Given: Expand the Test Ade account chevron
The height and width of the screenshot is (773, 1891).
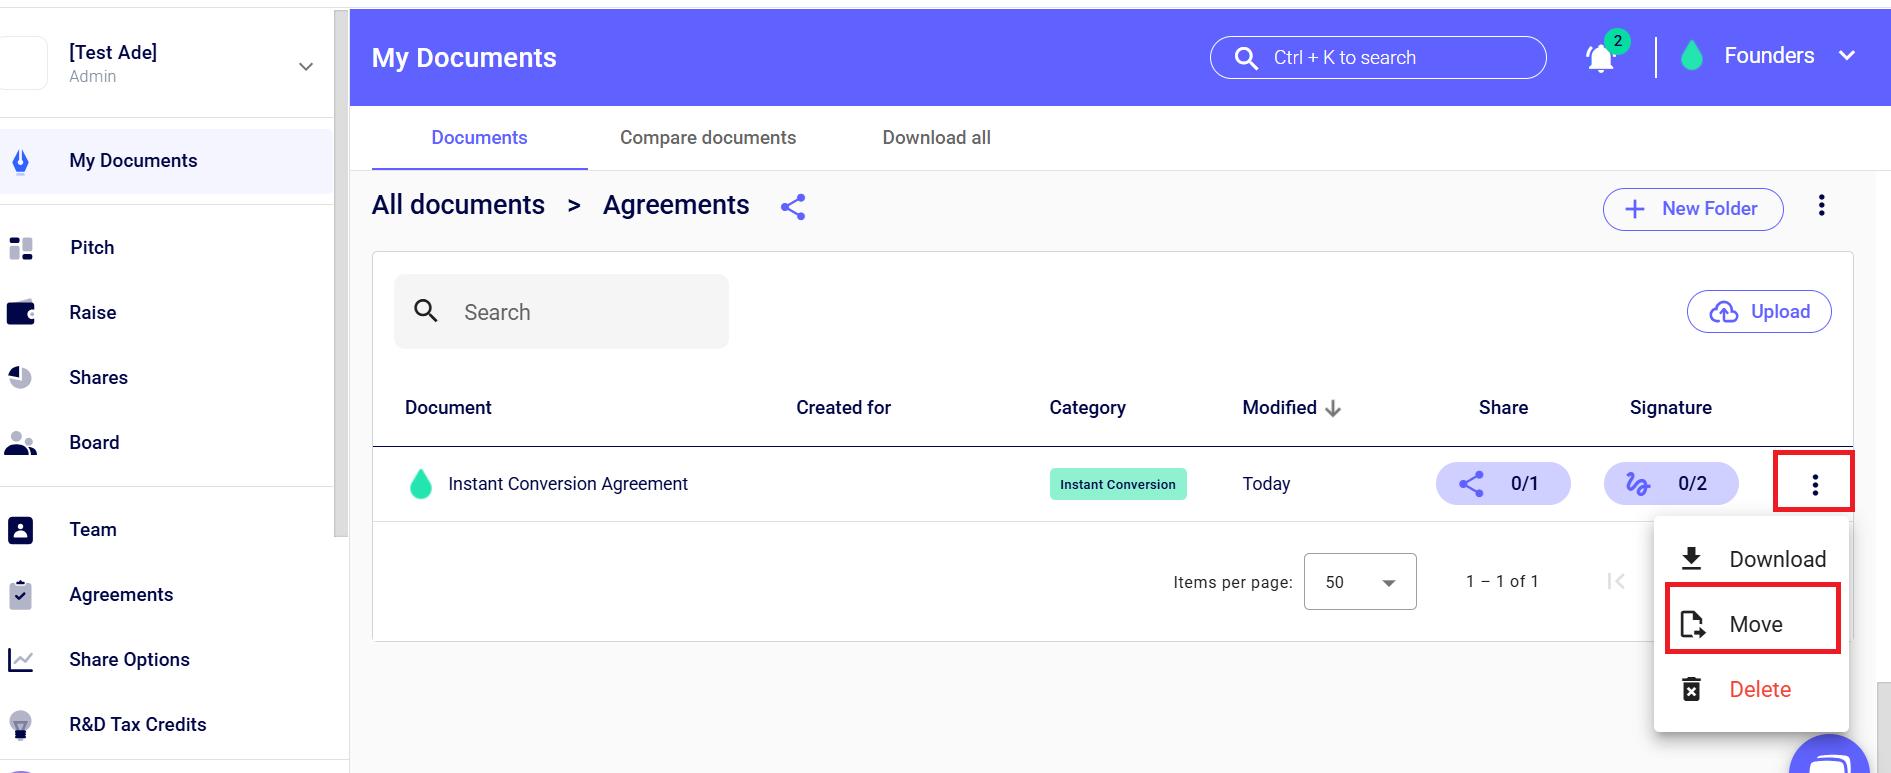Looking at the screenshot, I should coord(306,67).
